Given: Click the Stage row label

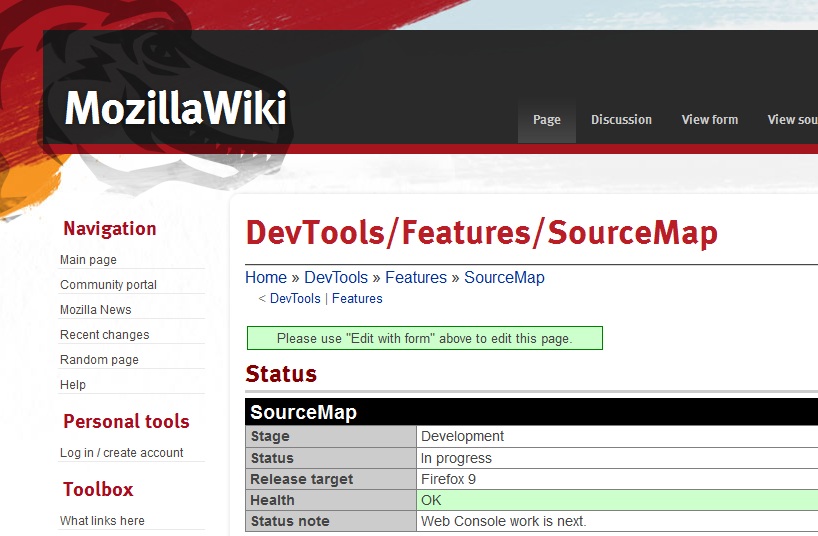Looking at the screenshot, I should (270, 436).
